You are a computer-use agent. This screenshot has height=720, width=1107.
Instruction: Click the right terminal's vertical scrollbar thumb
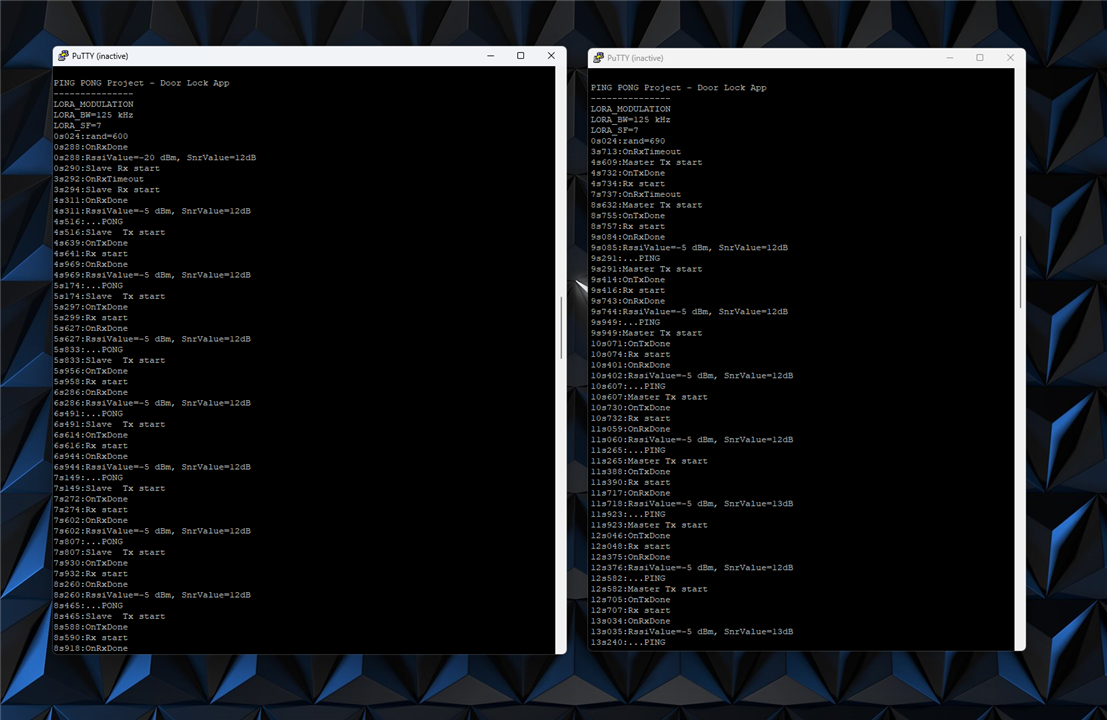(x=1020, y=272)
